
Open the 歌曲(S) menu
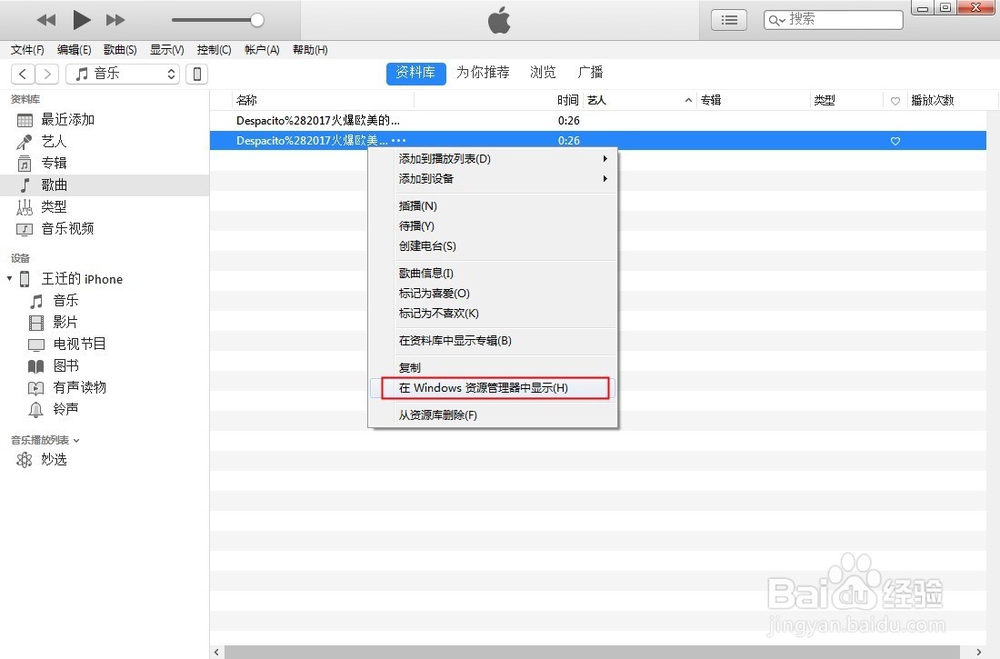click(x=120, y=50)
